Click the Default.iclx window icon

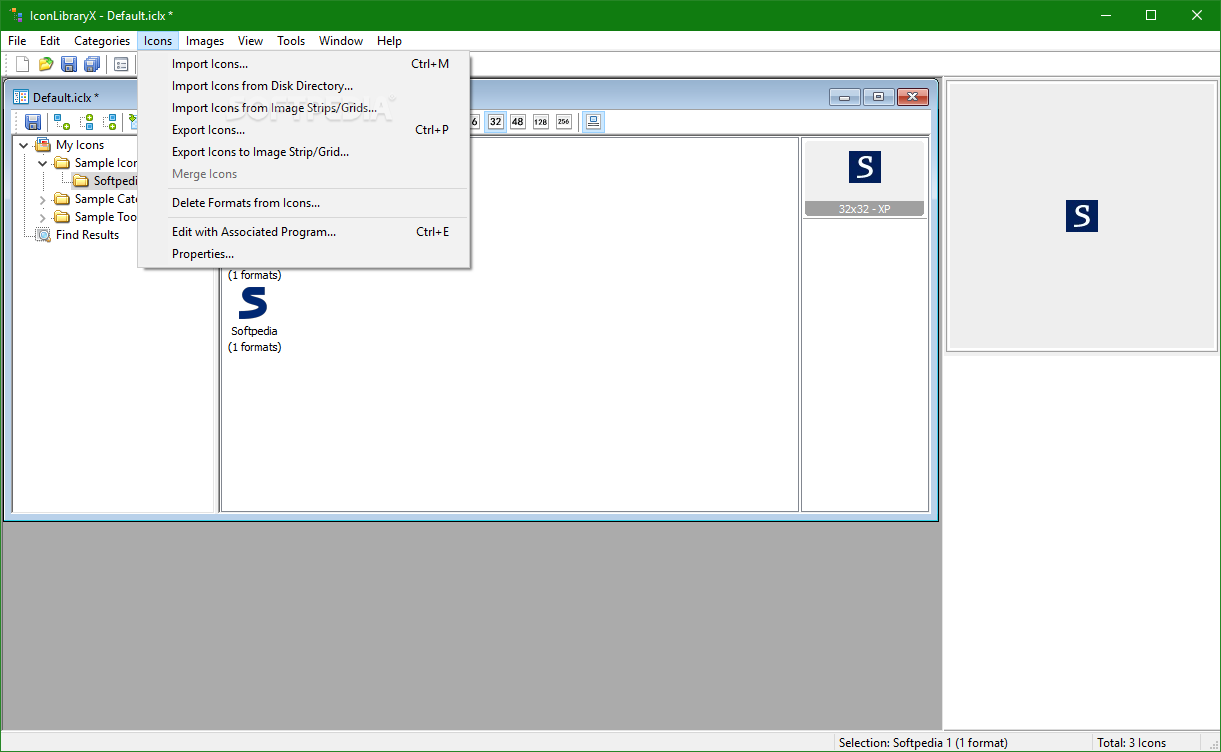coord(20,97)
